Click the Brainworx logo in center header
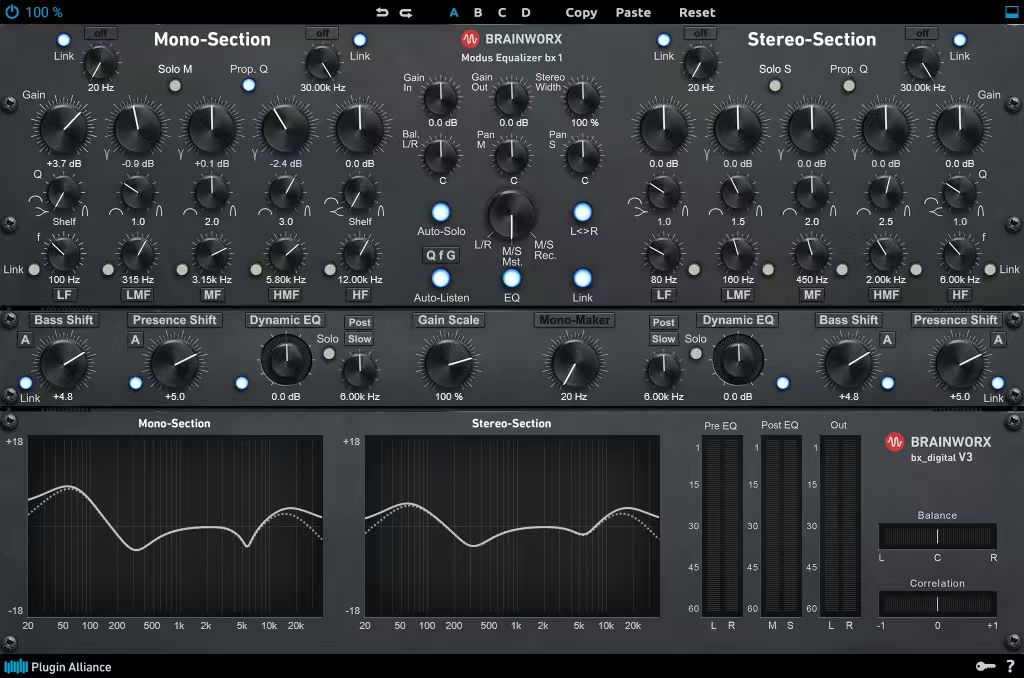 coord(470,39)
